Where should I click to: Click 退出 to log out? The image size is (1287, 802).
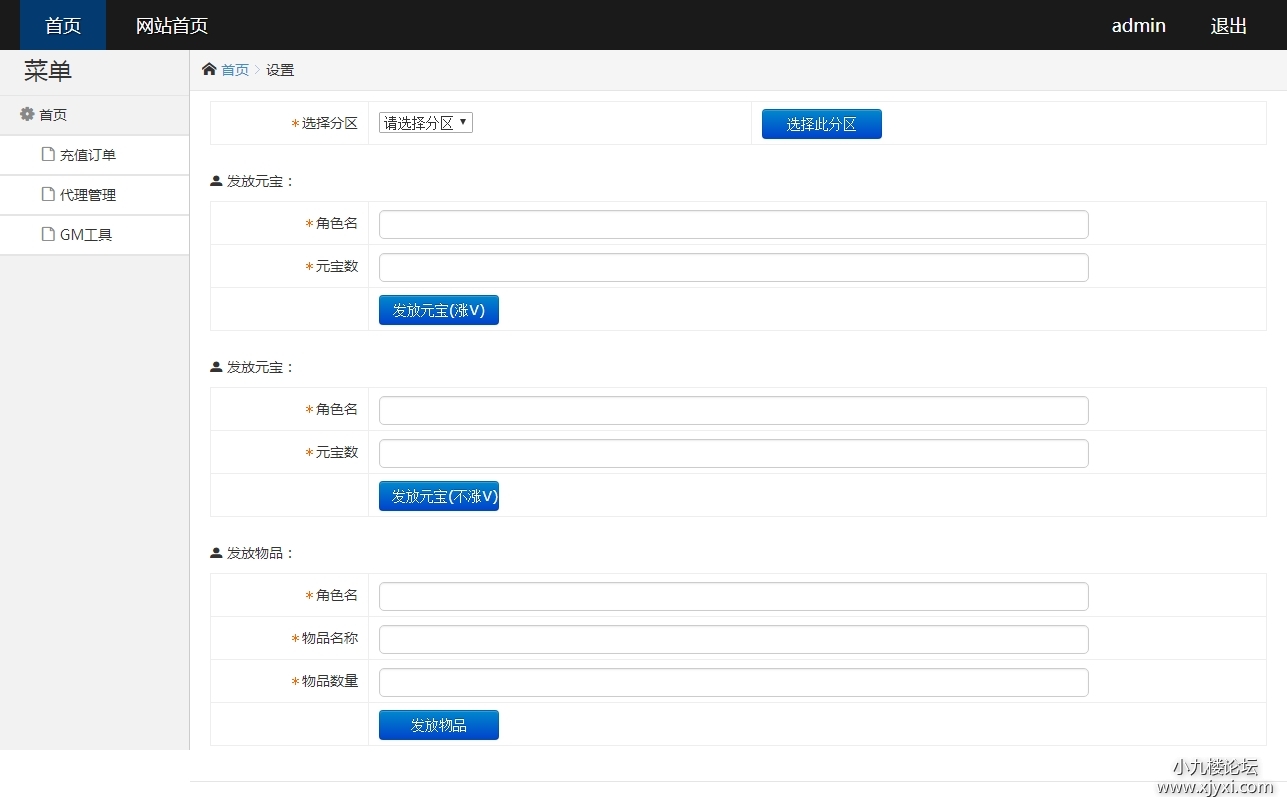click(x=1228, y=26)
